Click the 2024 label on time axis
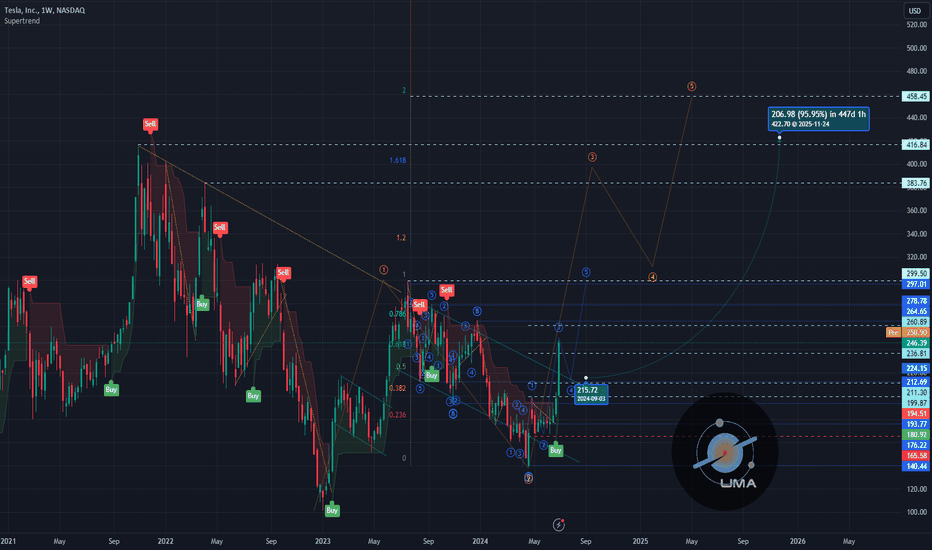 point(480,541)
